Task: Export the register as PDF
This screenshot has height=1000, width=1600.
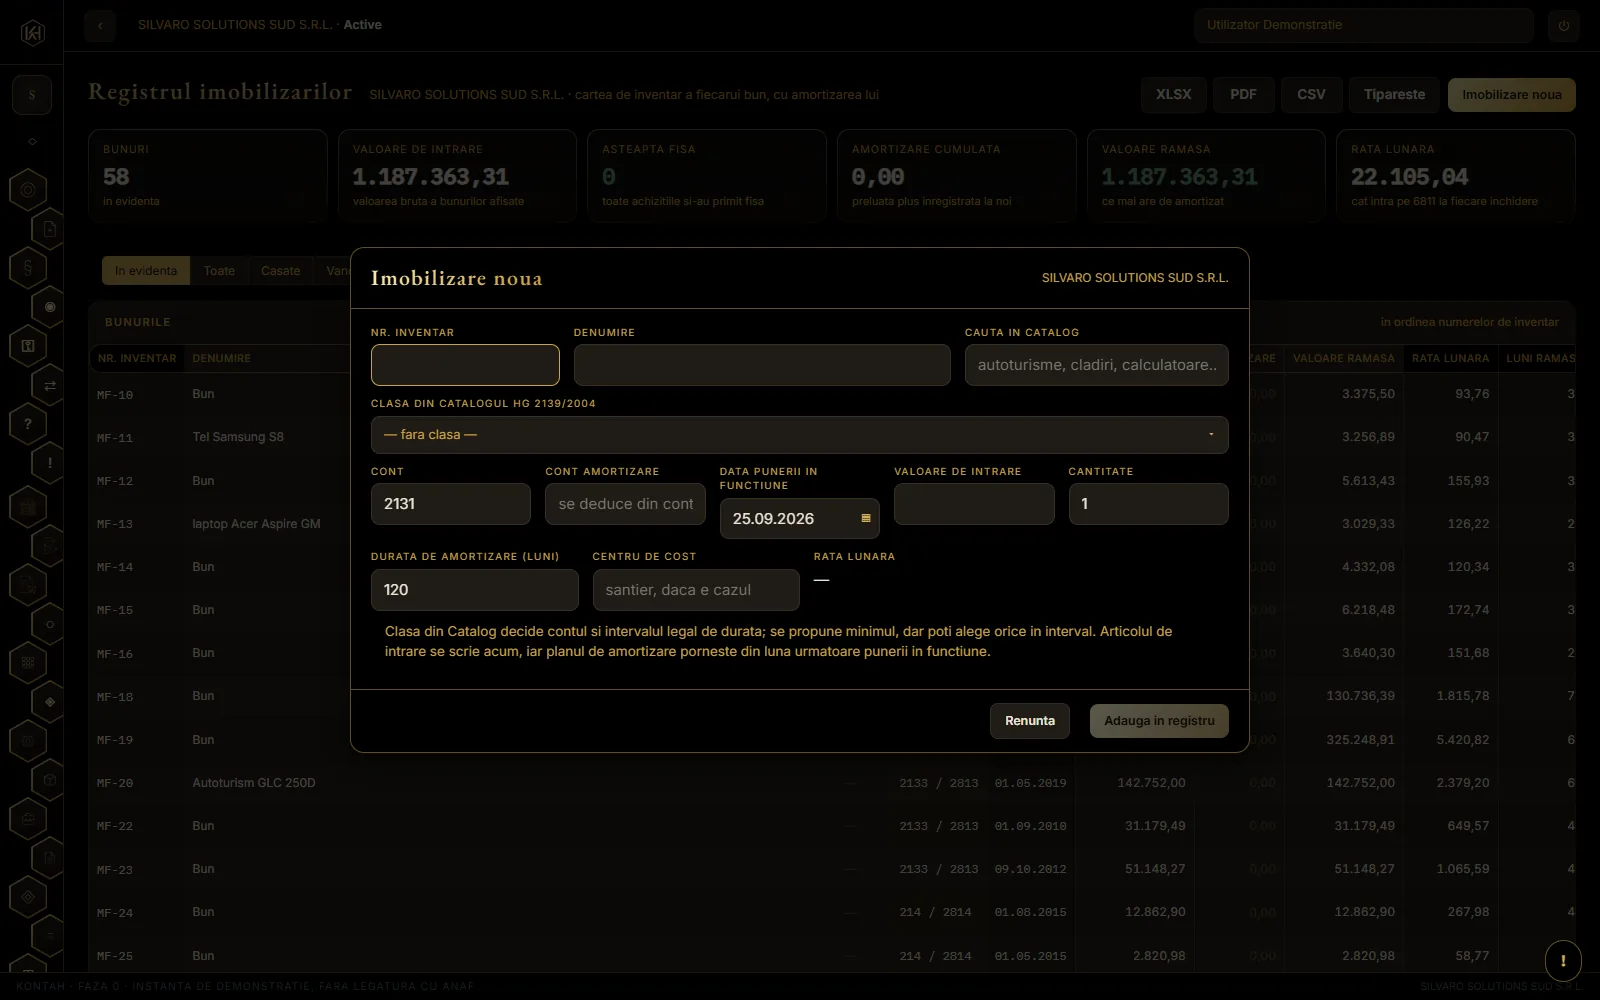Action: pyautogui.click(x=1243, y=95)
